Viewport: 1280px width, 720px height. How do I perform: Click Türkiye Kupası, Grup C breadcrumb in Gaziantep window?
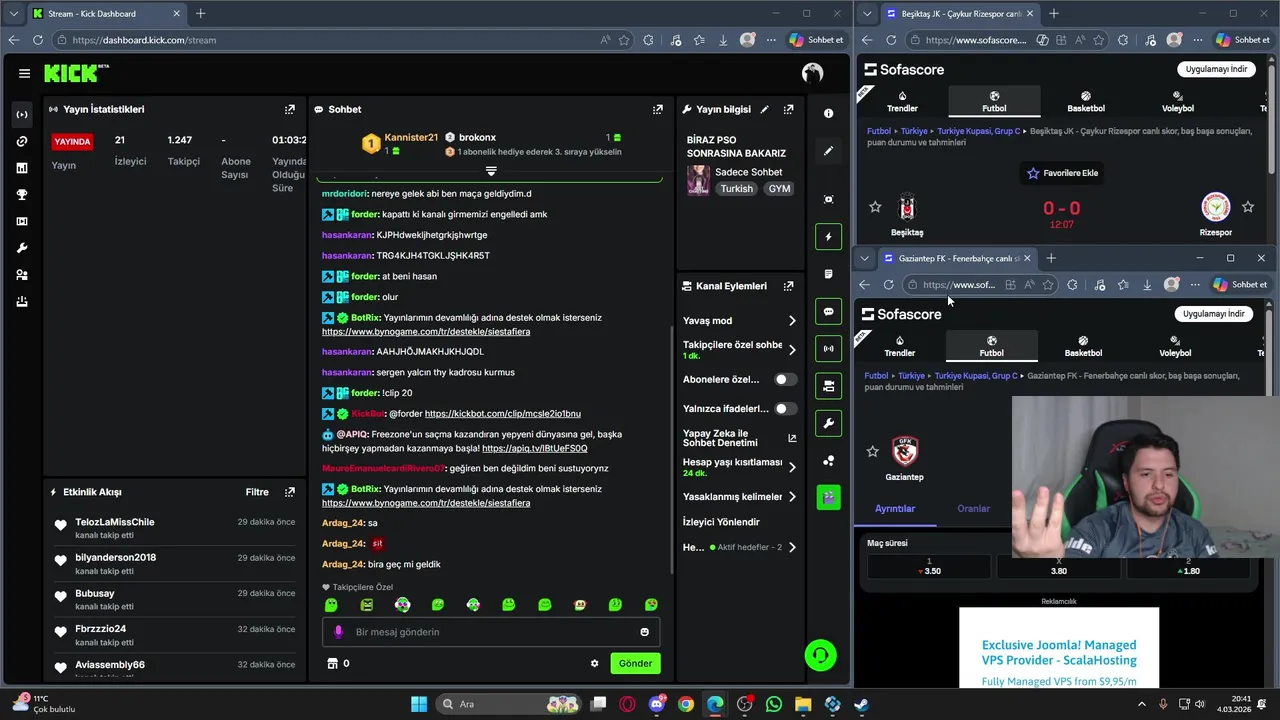click(977, 376)
